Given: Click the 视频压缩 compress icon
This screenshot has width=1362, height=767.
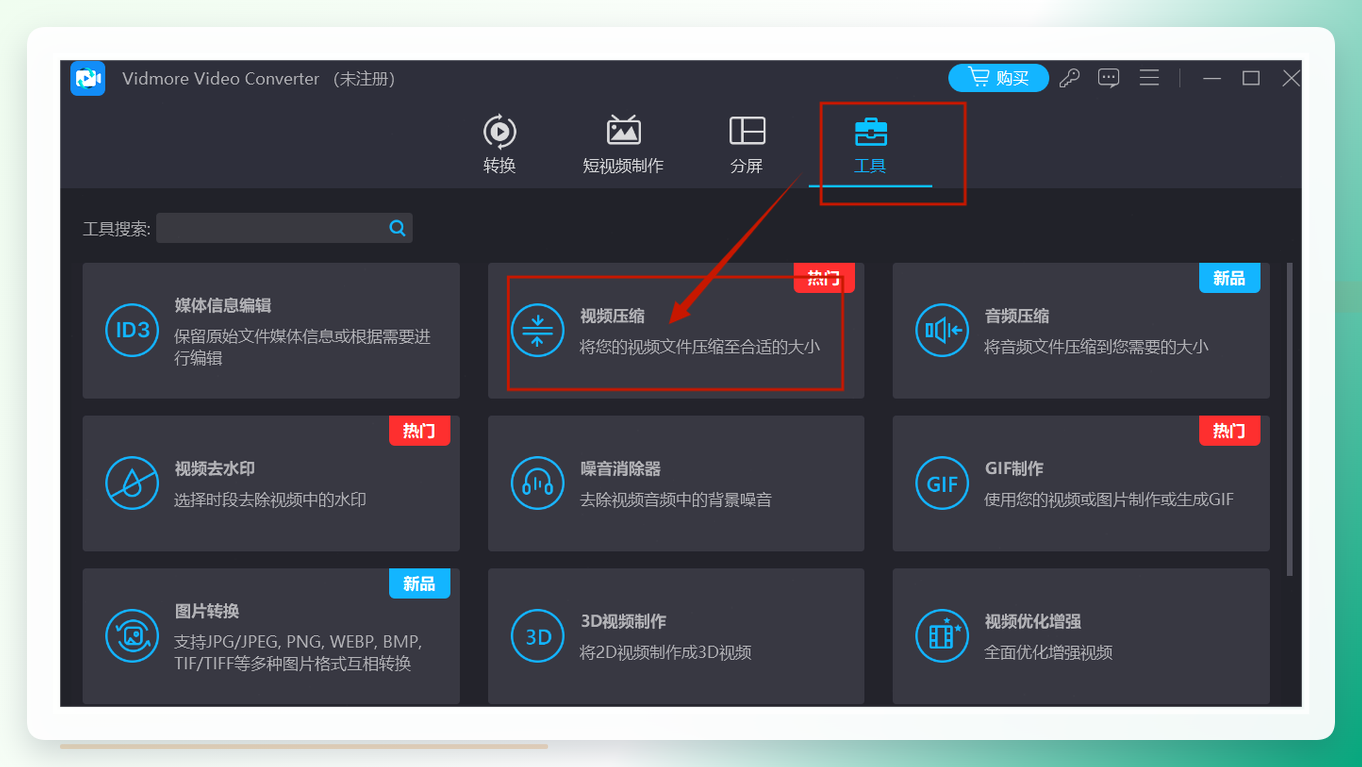Looking at the screenshot, I should [538, 330].
